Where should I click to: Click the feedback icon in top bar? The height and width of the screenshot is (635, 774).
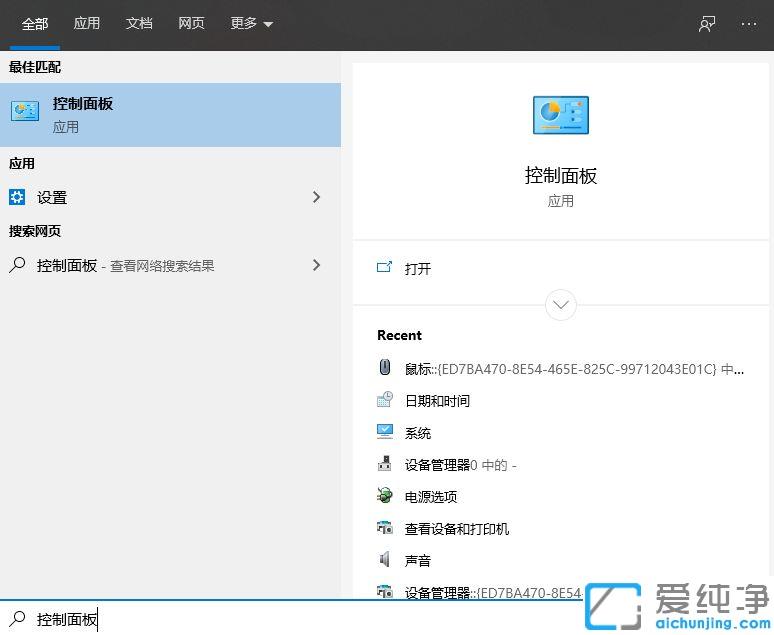coord(707,24)
